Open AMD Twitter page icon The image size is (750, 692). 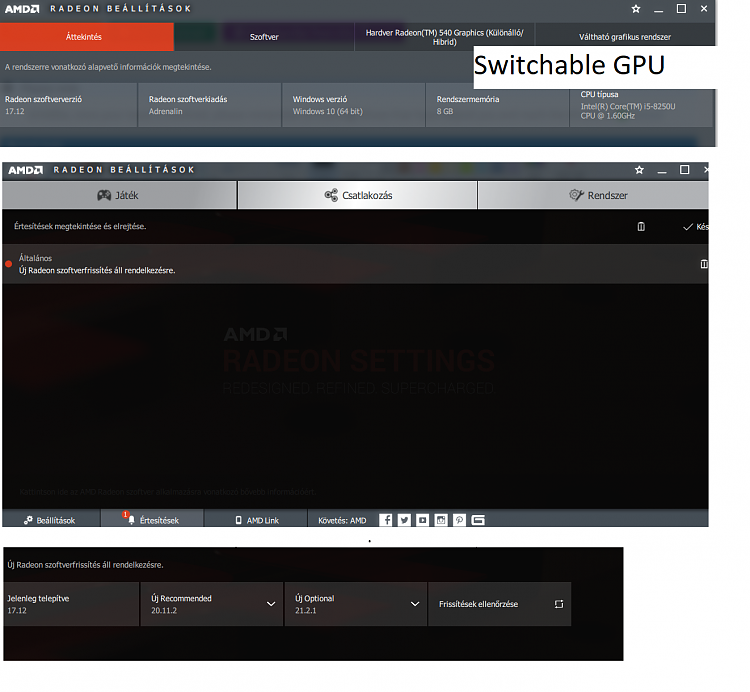click(404, 520)
